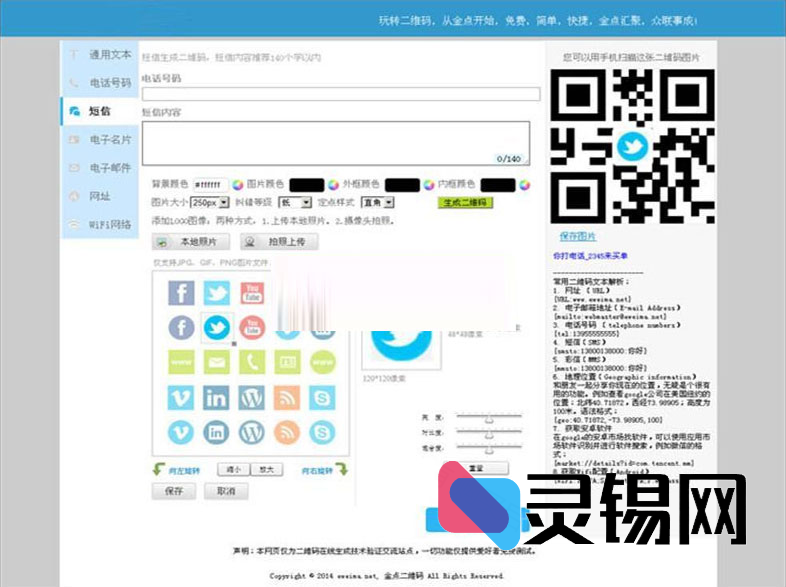This screenshot has height=587, width=786.
Task: Click the black 图片颜色 swatch
Action: (x=306, y=185)
